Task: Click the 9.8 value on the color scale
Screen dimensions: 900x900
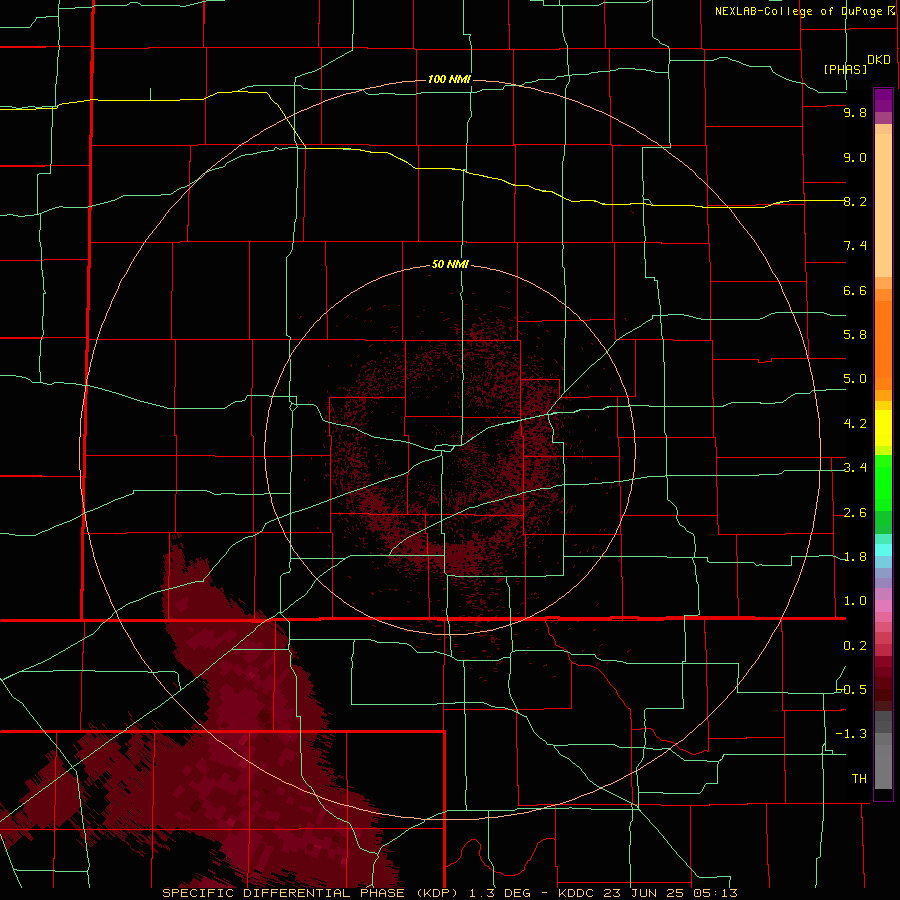Action: pyautogui.click(x=855, y=112)
